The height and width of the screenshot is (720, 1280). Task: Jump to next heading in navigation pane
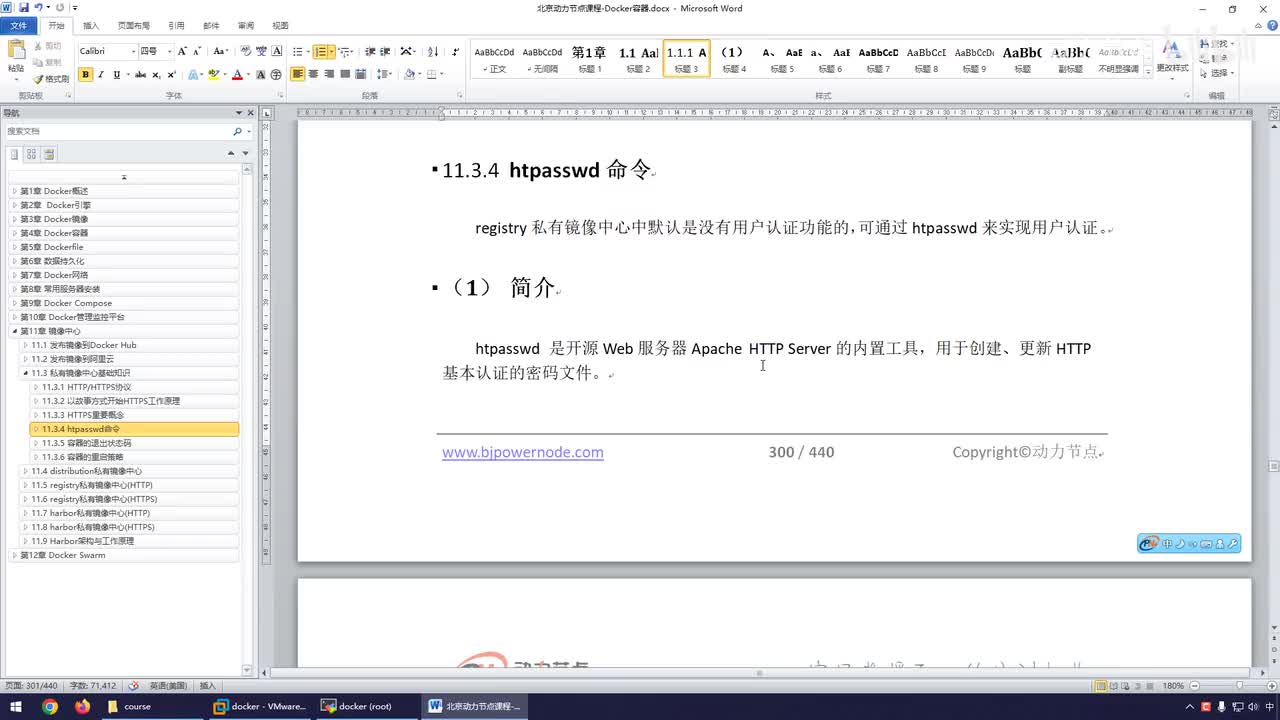pyautogui.click(x=246, y=154)
